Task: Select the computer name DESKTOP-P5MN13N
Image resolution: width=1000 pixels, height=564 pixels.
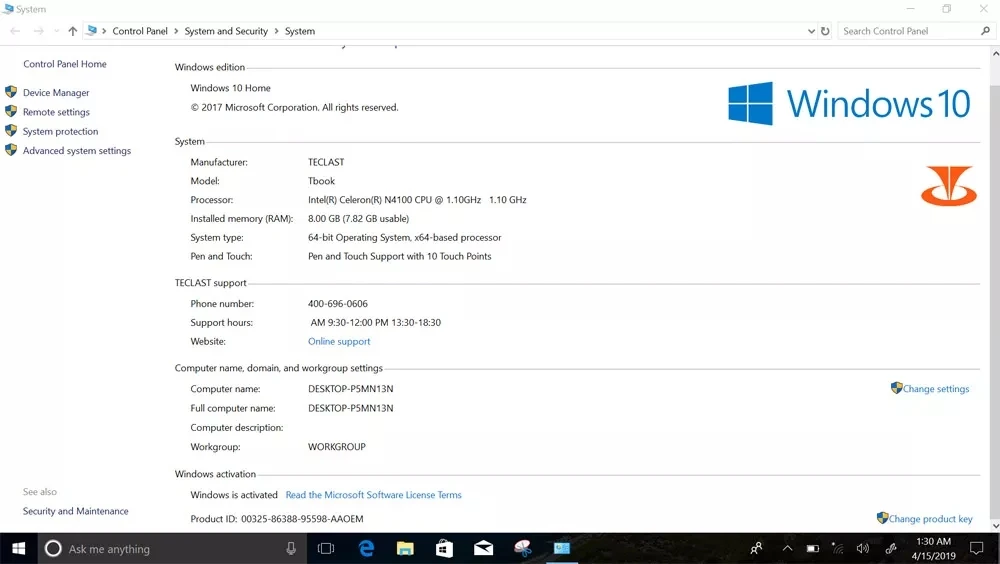Action: 351,389
